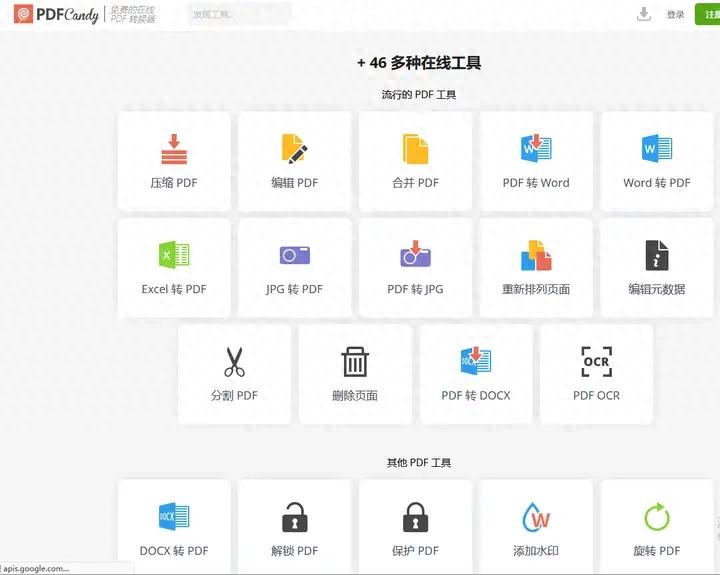Select the 解锁 PDF open padlock icon
The image size is (720, 575).
pos(294,517)
